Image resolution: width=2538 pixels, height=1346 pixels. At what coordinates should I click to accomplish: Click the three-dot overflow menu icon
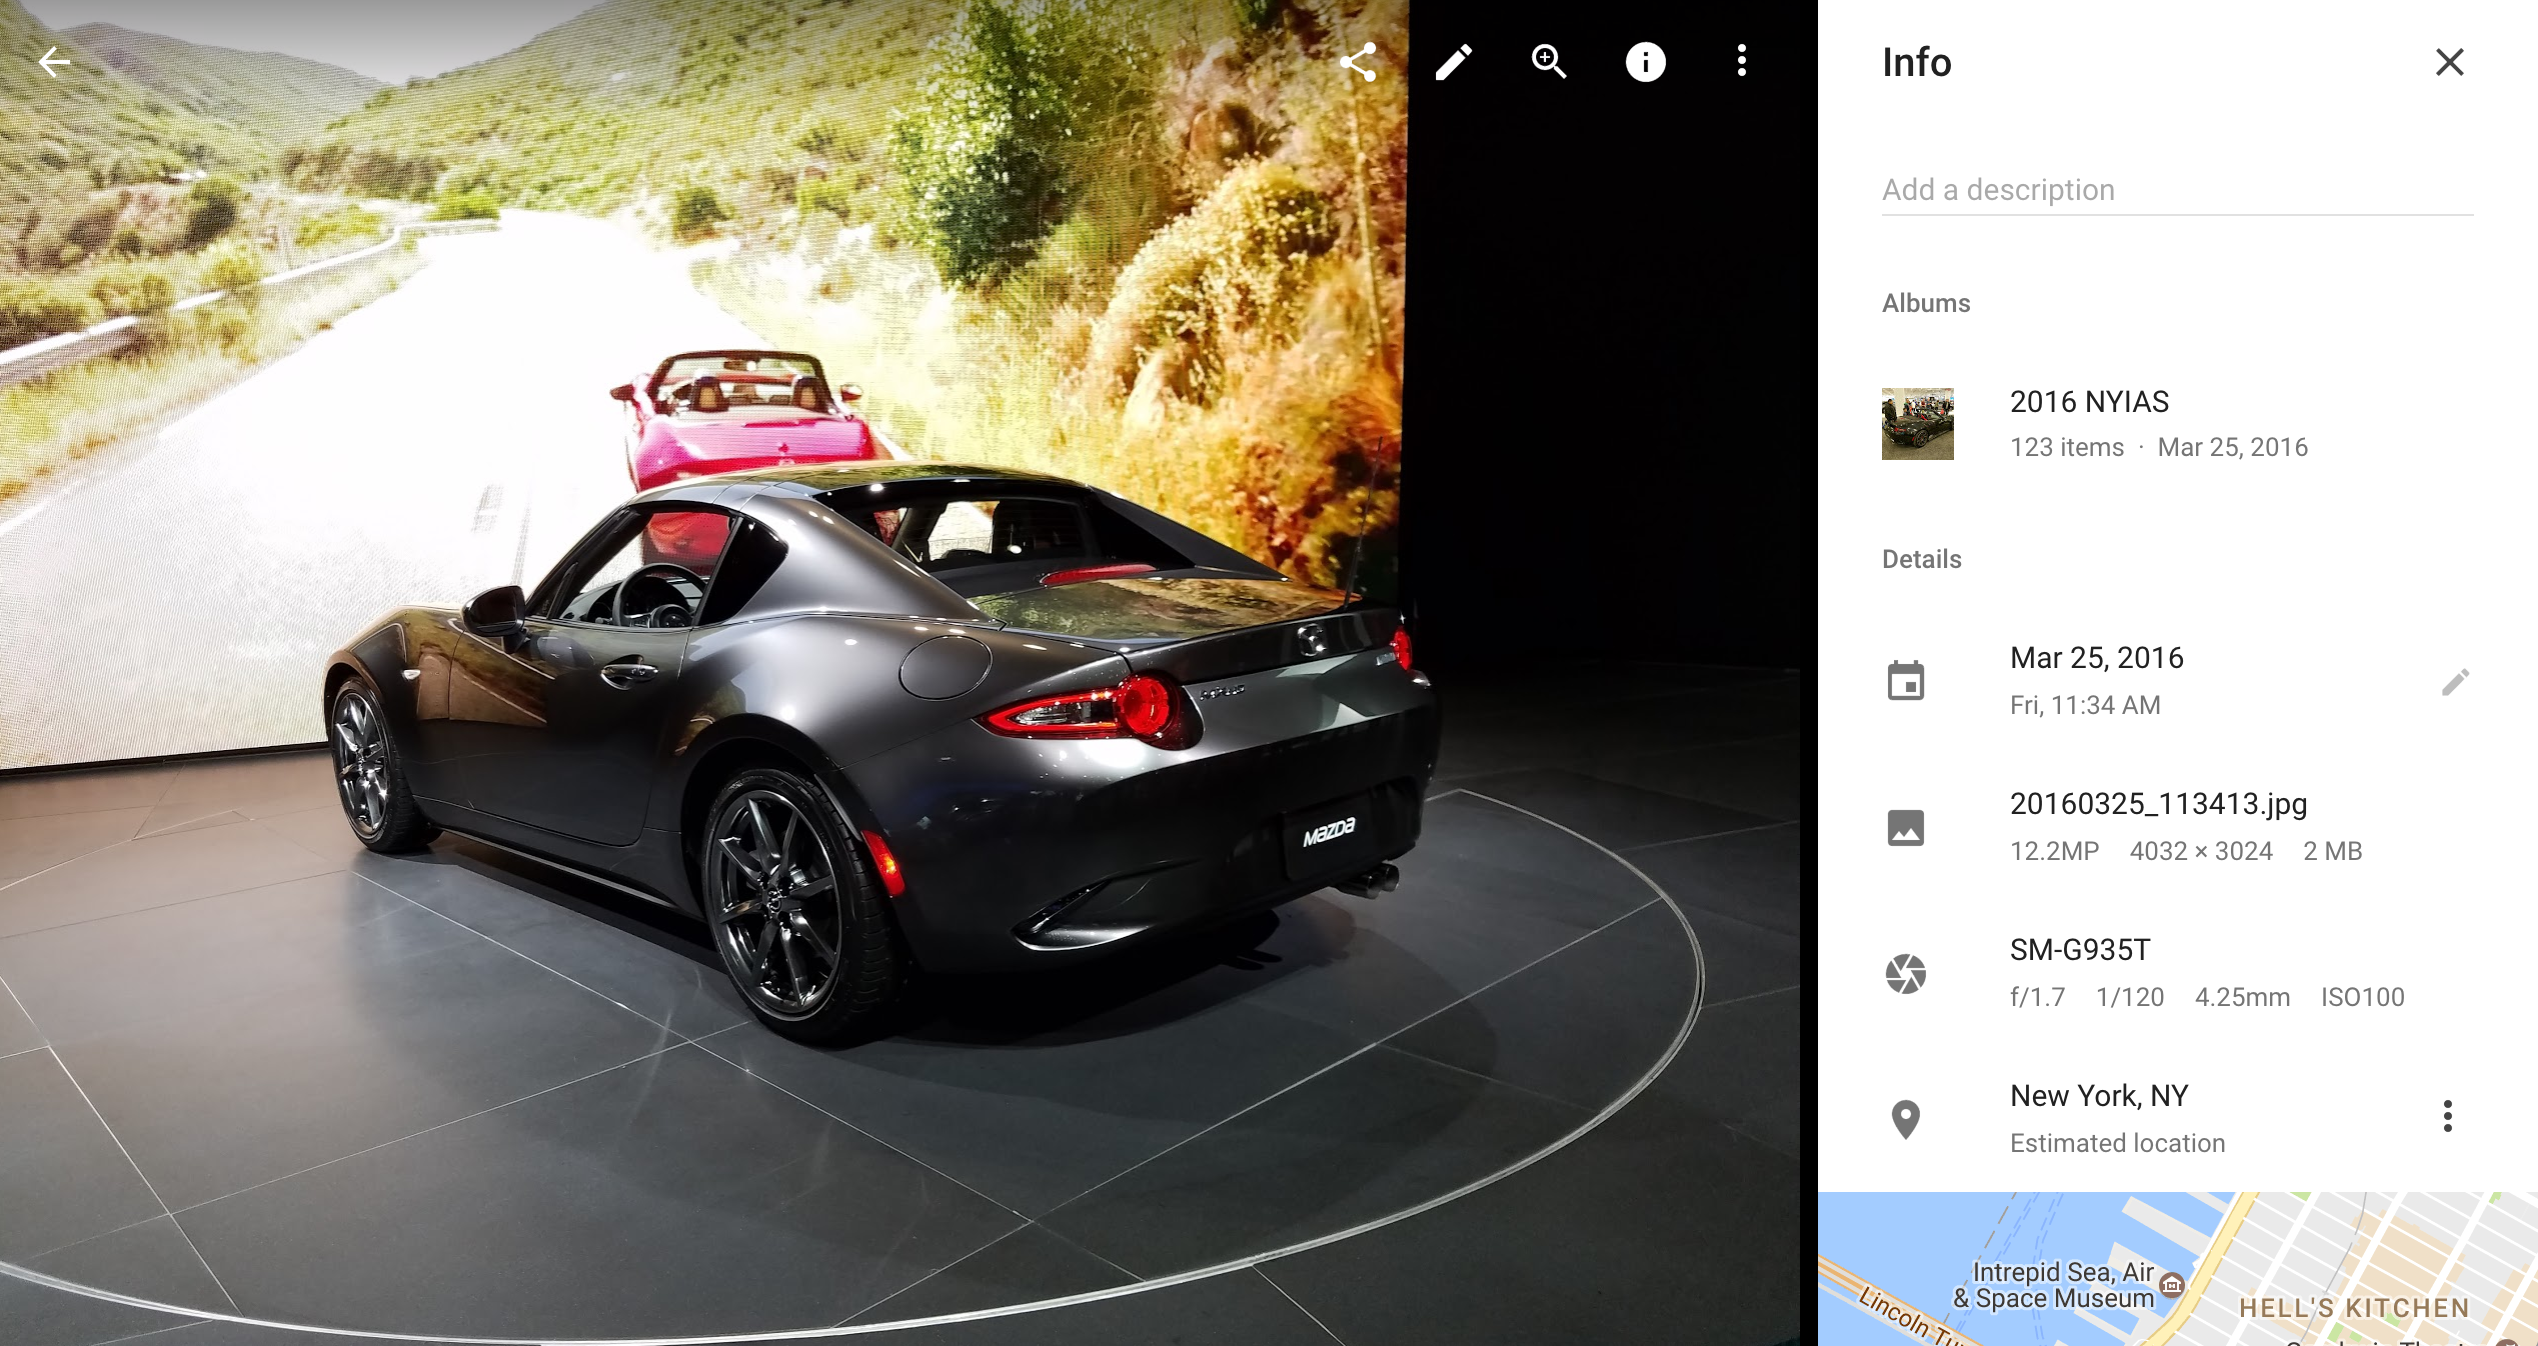click(x=1742, y=62)
